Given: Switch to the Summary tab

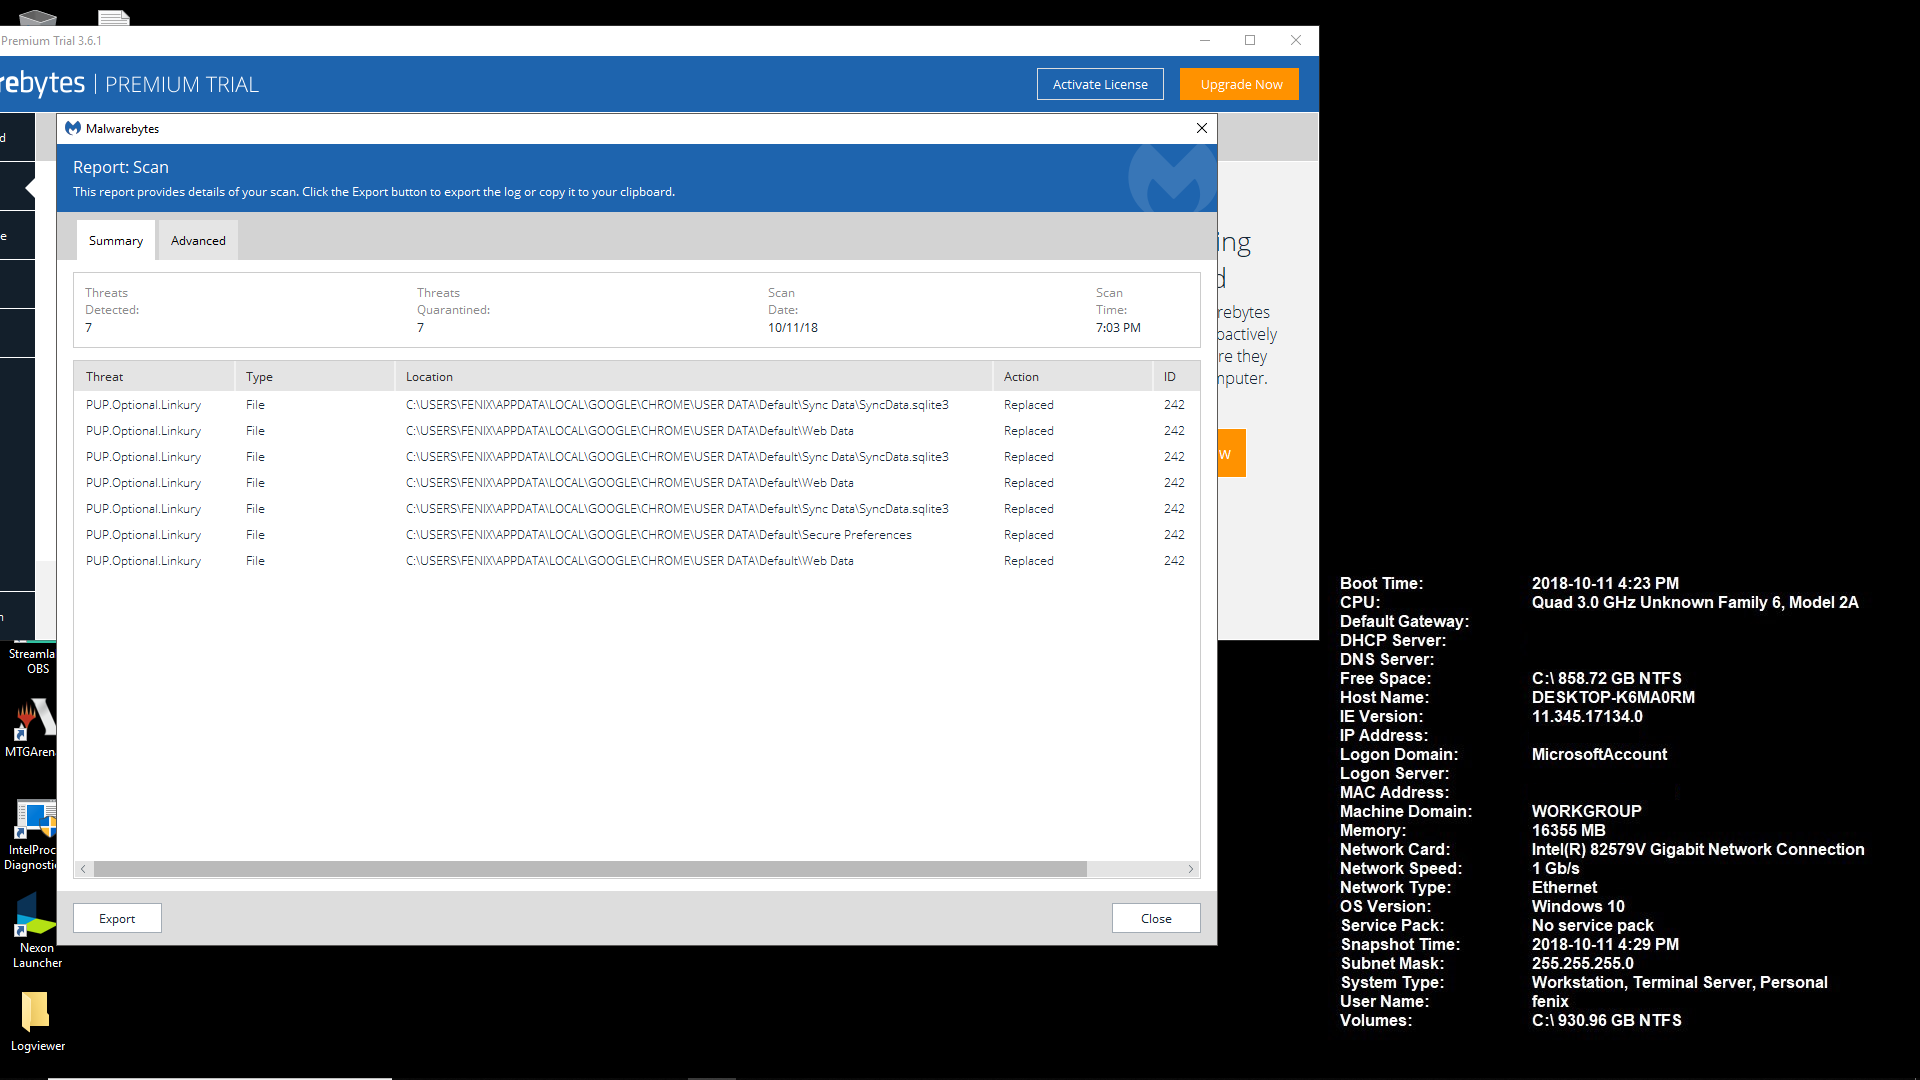Looking at the screenshot, I should coord(116,240).
